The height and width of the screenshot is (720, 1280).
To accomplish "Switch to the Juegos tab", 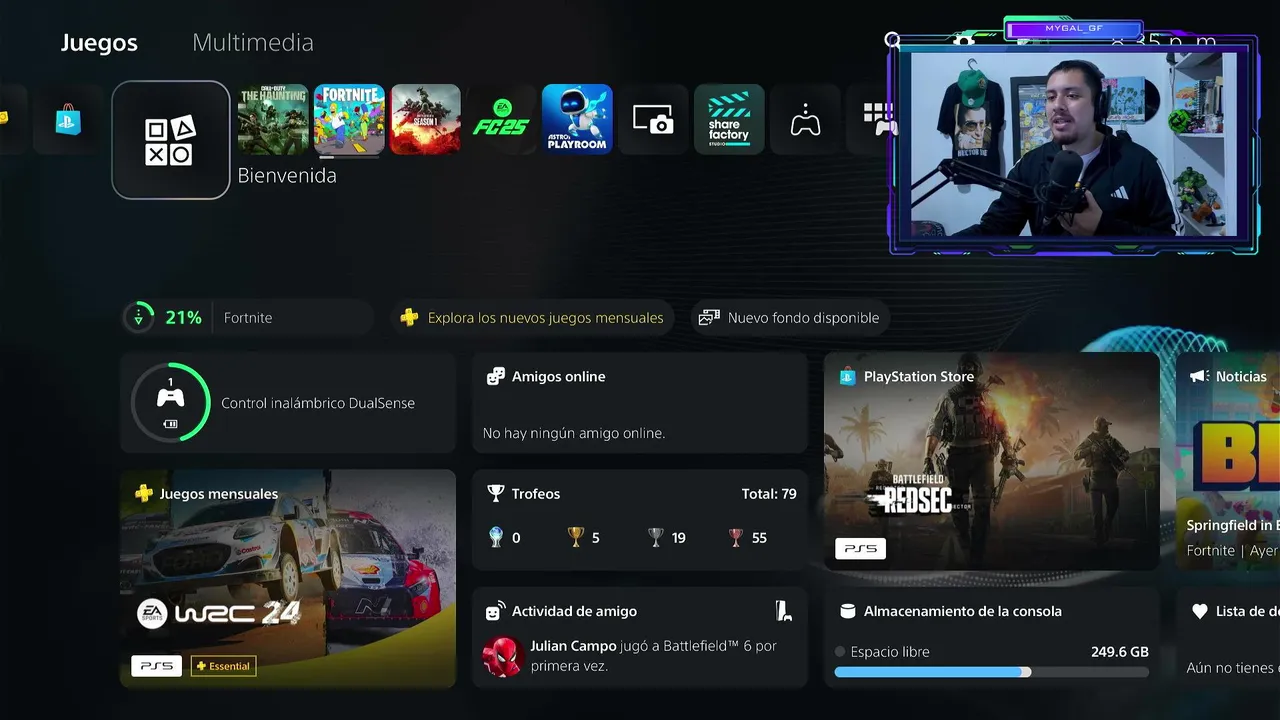I will click(99, 43).
